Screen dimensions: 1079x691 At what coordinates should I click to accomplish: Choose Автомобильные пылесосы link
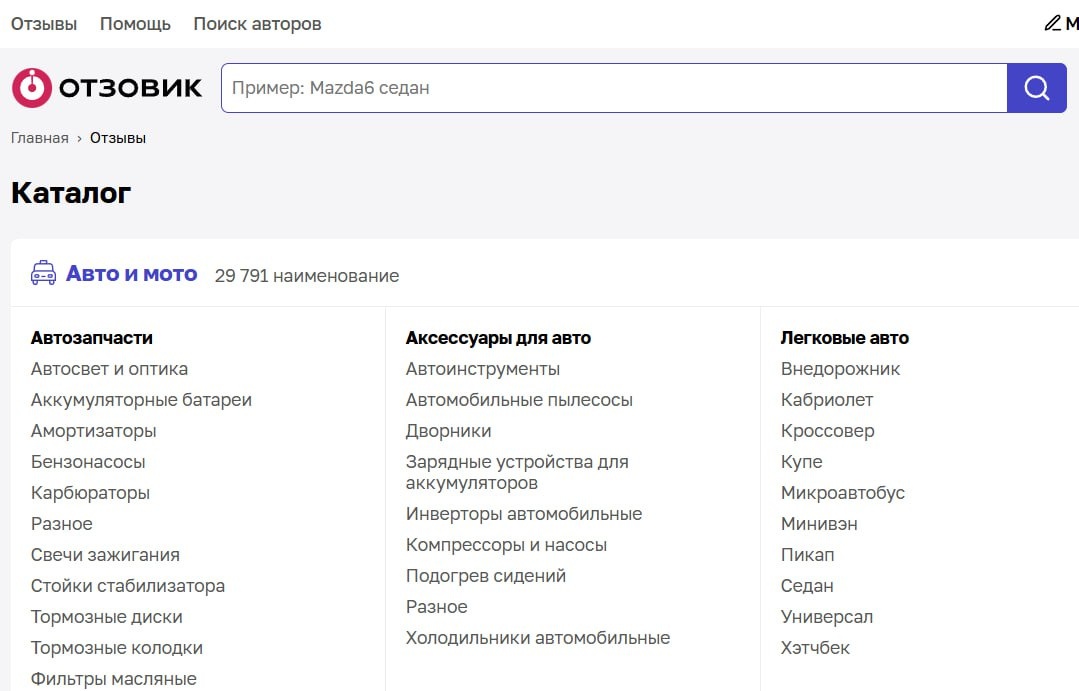(519, 400)
